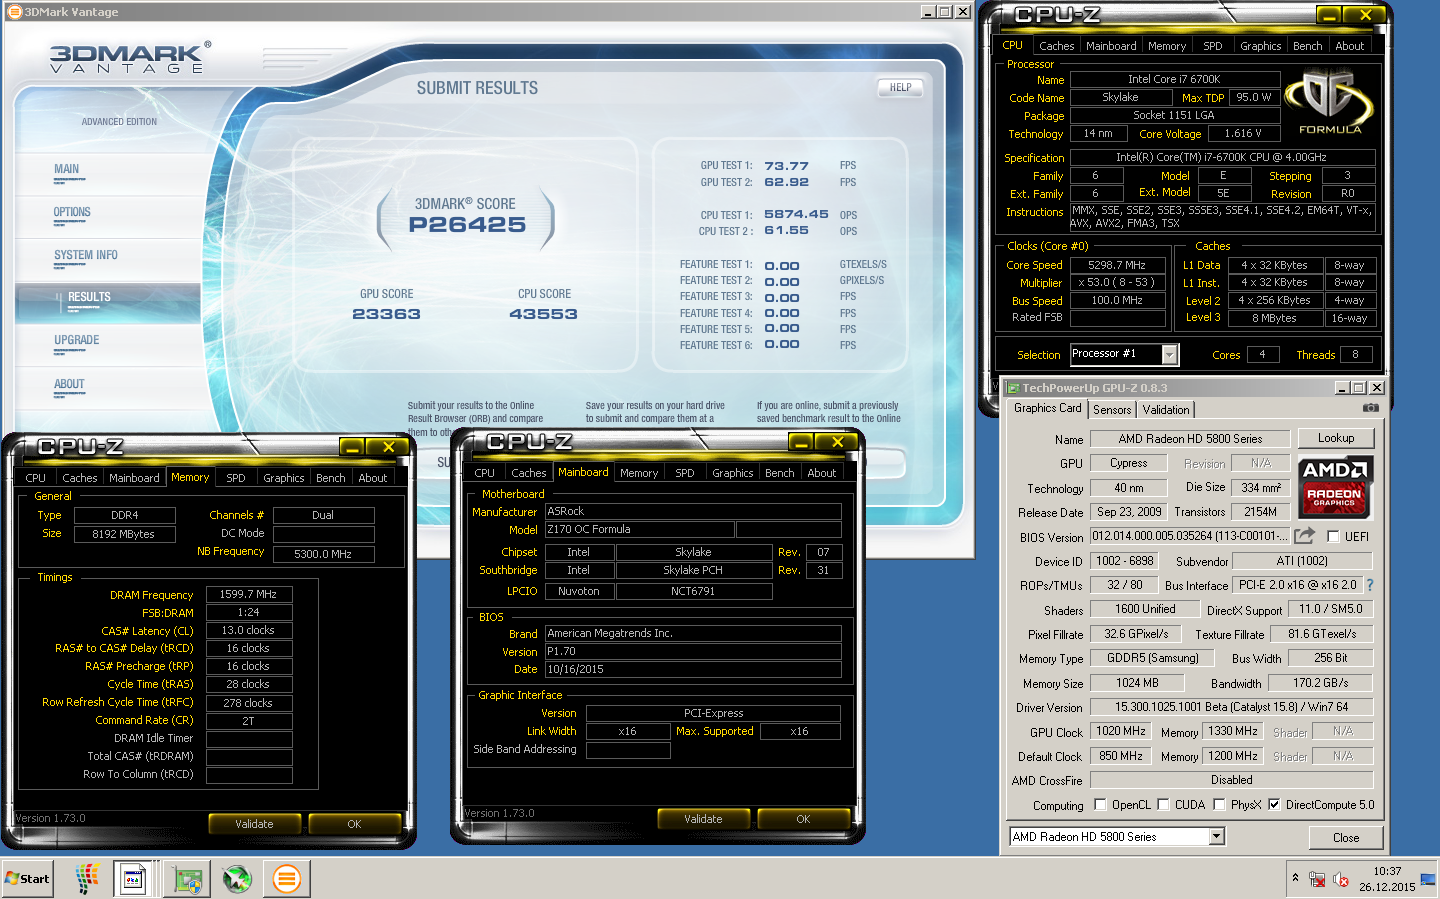Click the network tray icon
Screen dimensions: 1440x899
click(1317, 880)
